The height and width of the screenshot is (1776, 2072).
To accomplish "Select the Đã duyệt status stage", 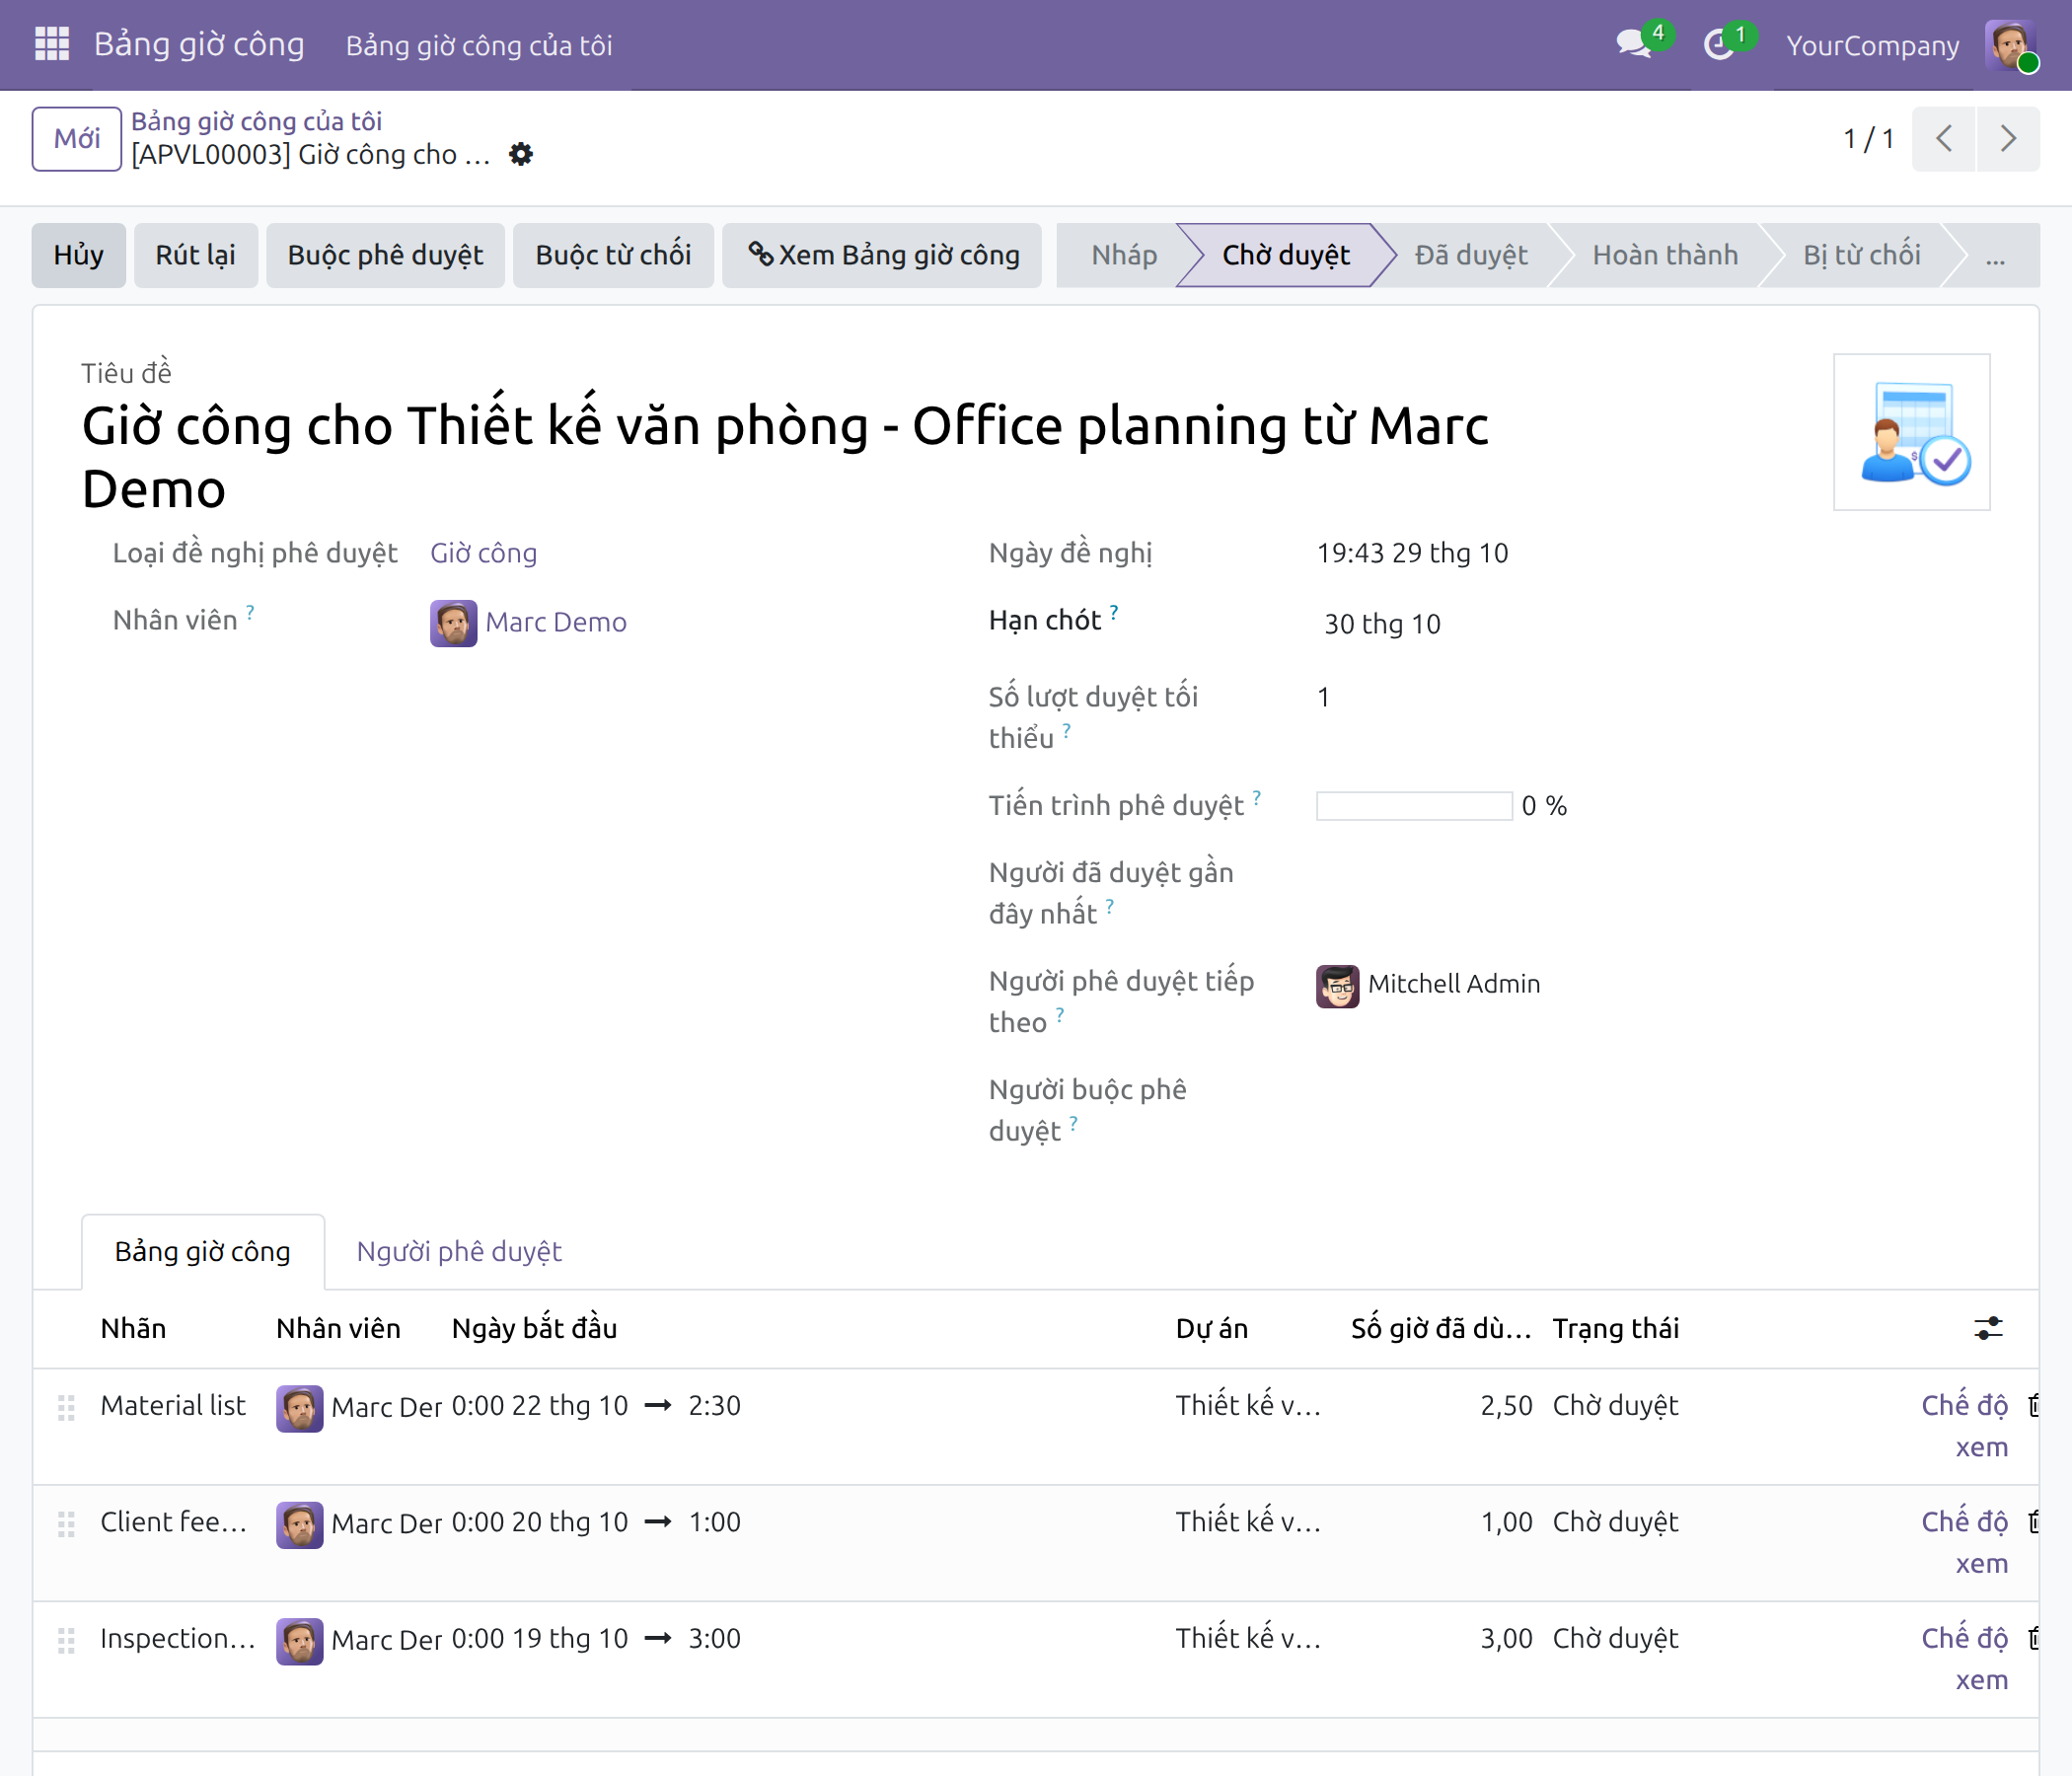I will (x=1470, y=255).
